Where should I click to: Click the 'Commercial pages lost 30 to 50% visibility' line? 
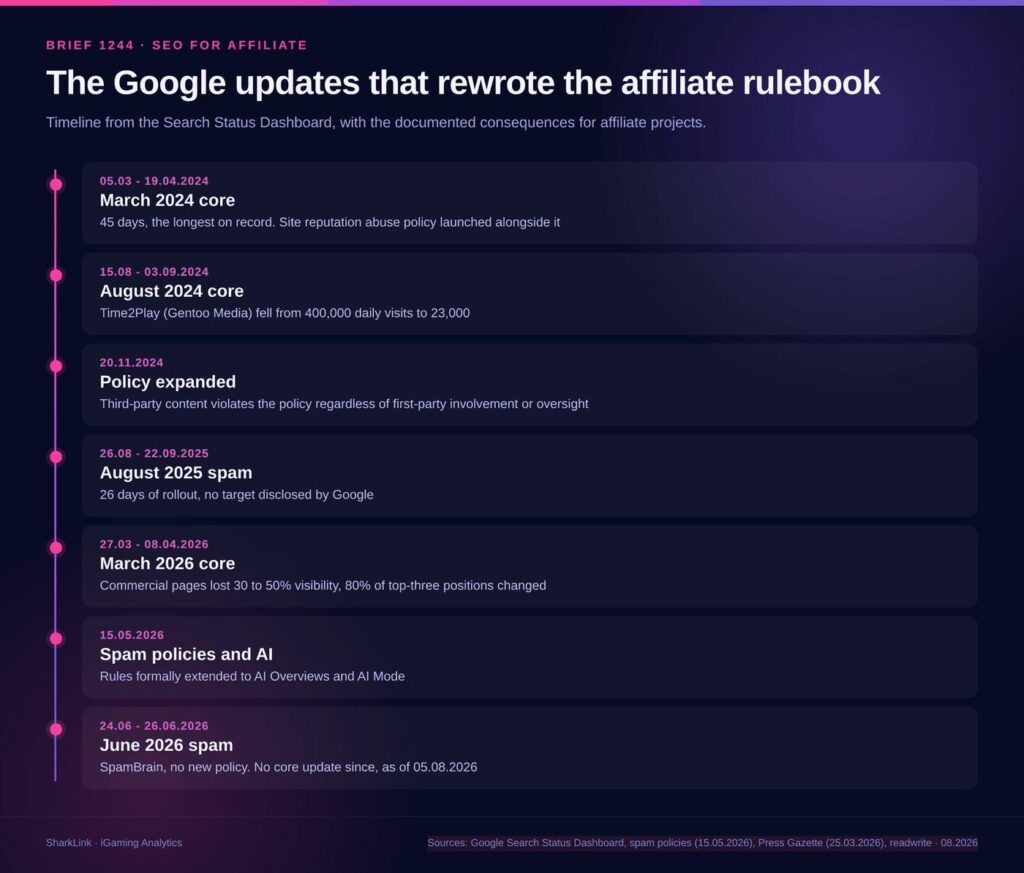(x=323, y=586)
